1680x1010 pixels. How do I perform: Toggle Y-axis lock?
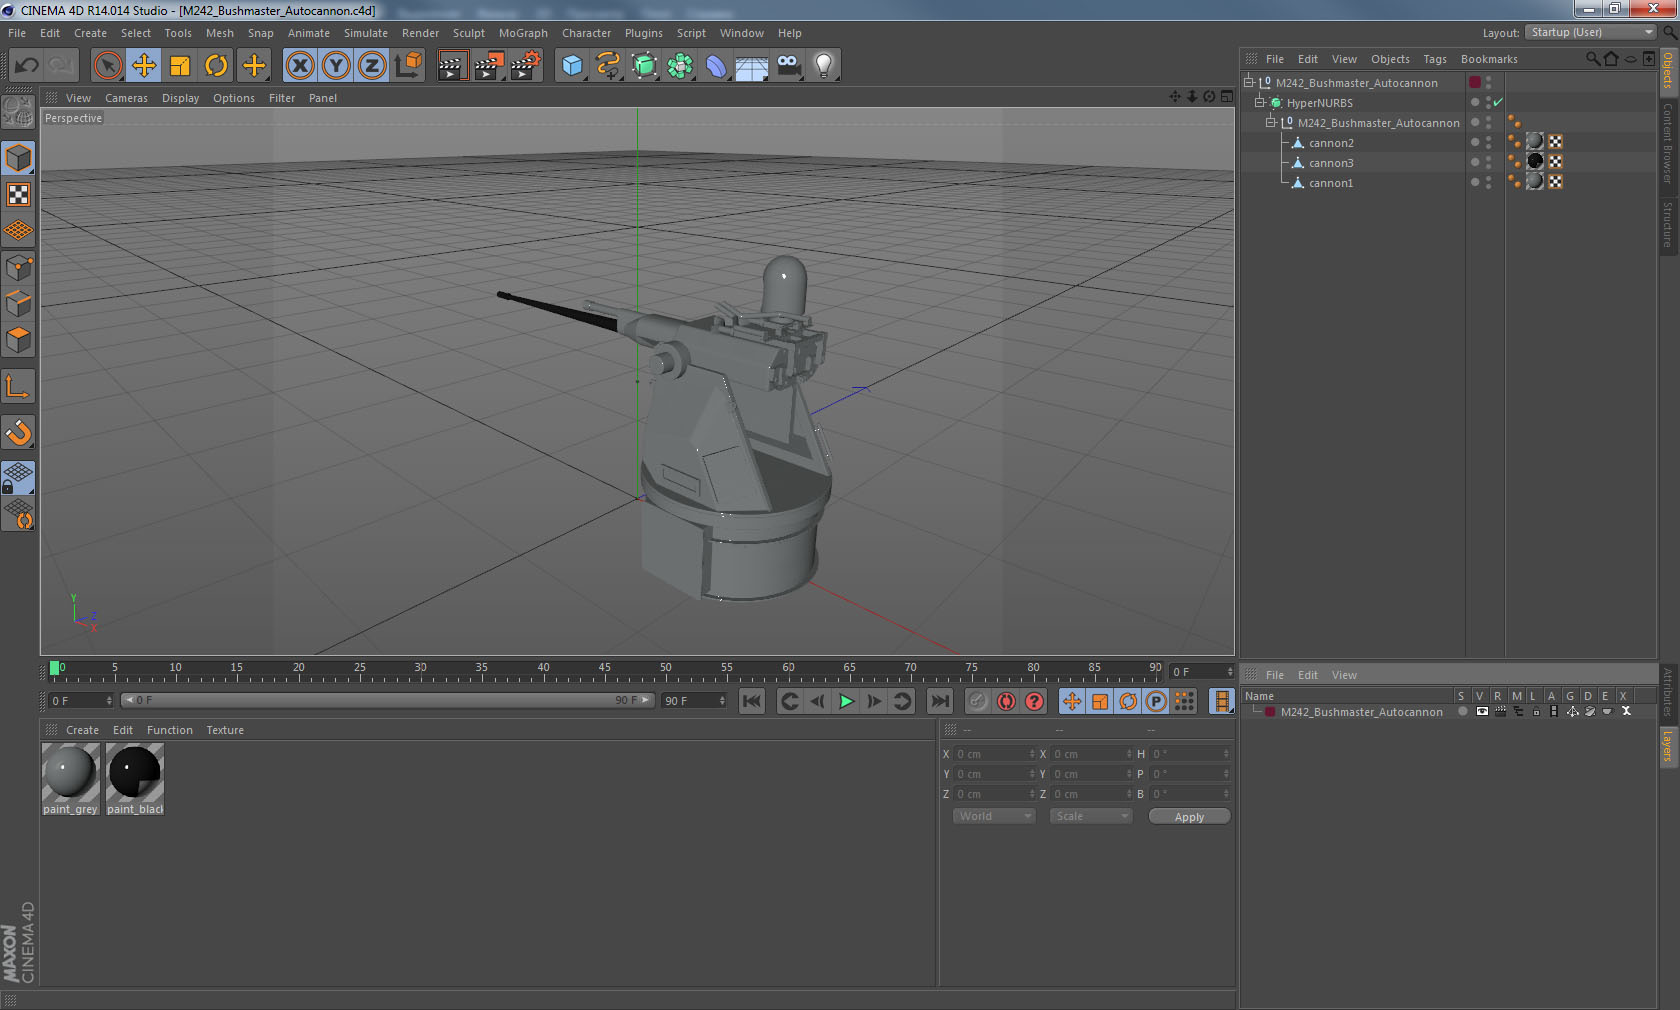(336, 66)
